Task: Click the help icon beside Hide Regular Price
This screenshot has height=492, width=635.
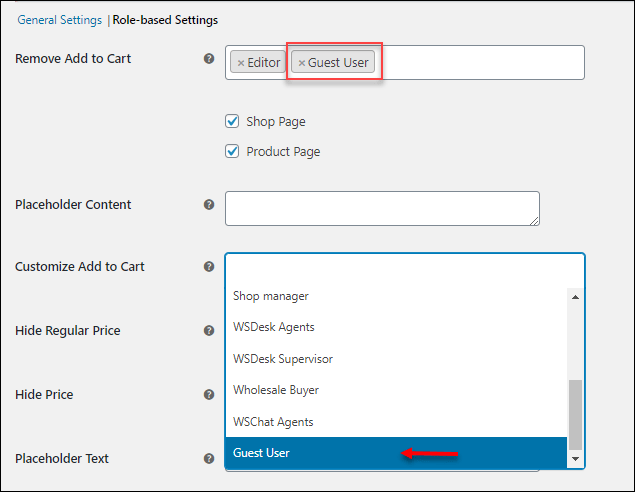Action: click(209, 330)
